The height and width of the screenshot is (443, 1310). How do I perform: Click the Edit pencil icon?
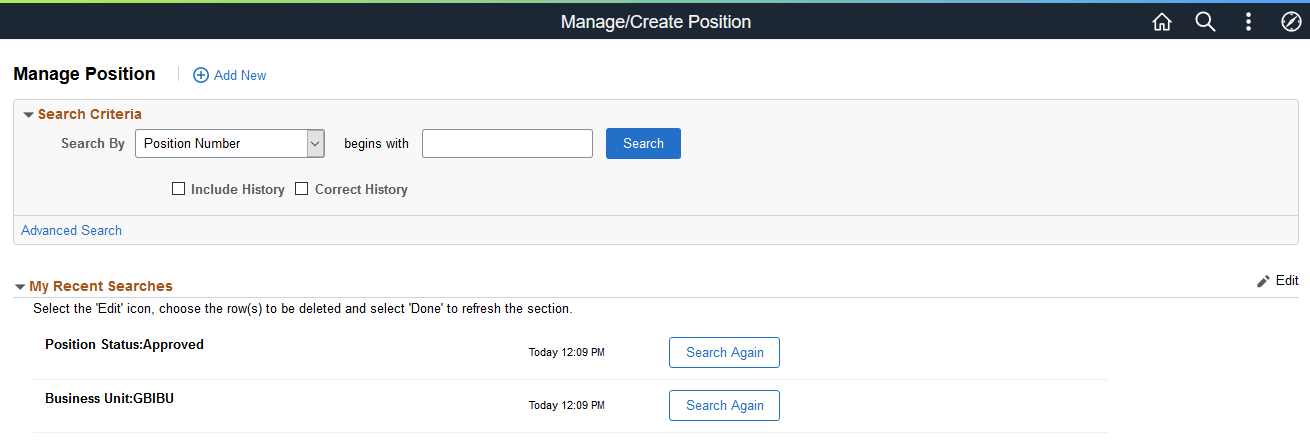pyautogui.click(x=1263, y=281)
